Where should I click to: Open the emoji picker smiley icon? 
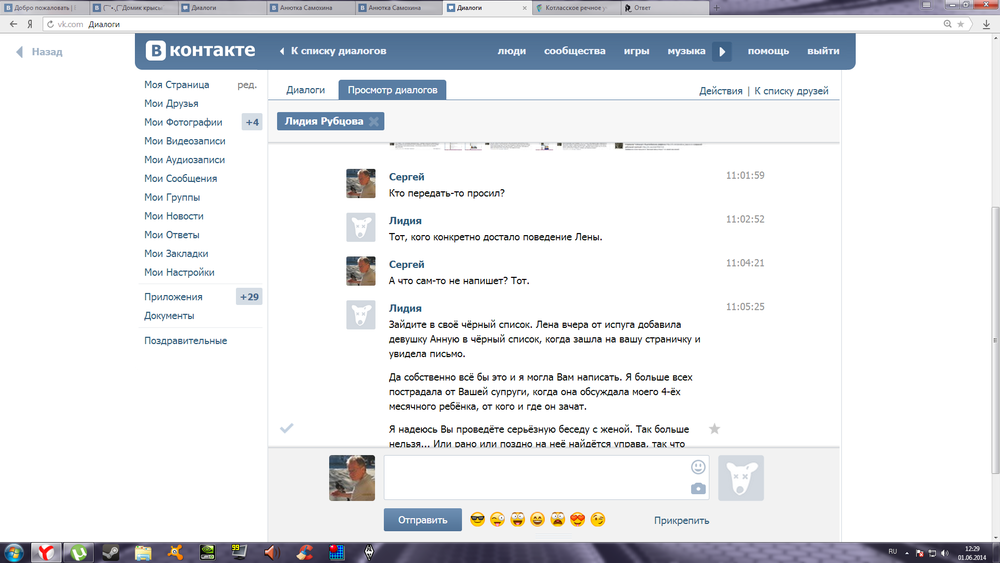click(x=698, y=467)
